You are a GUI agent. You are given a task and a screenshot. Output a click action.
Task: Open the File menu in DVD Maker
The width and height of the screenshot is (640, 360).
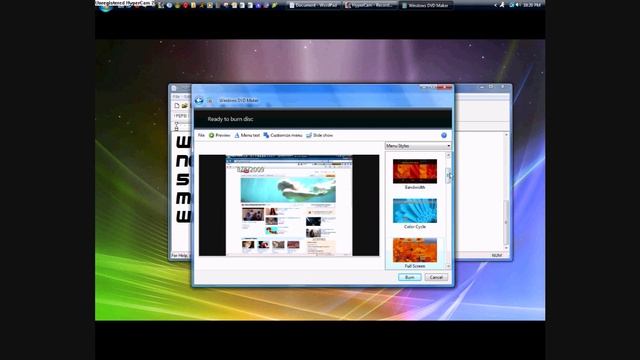click(x=201, y=135)
